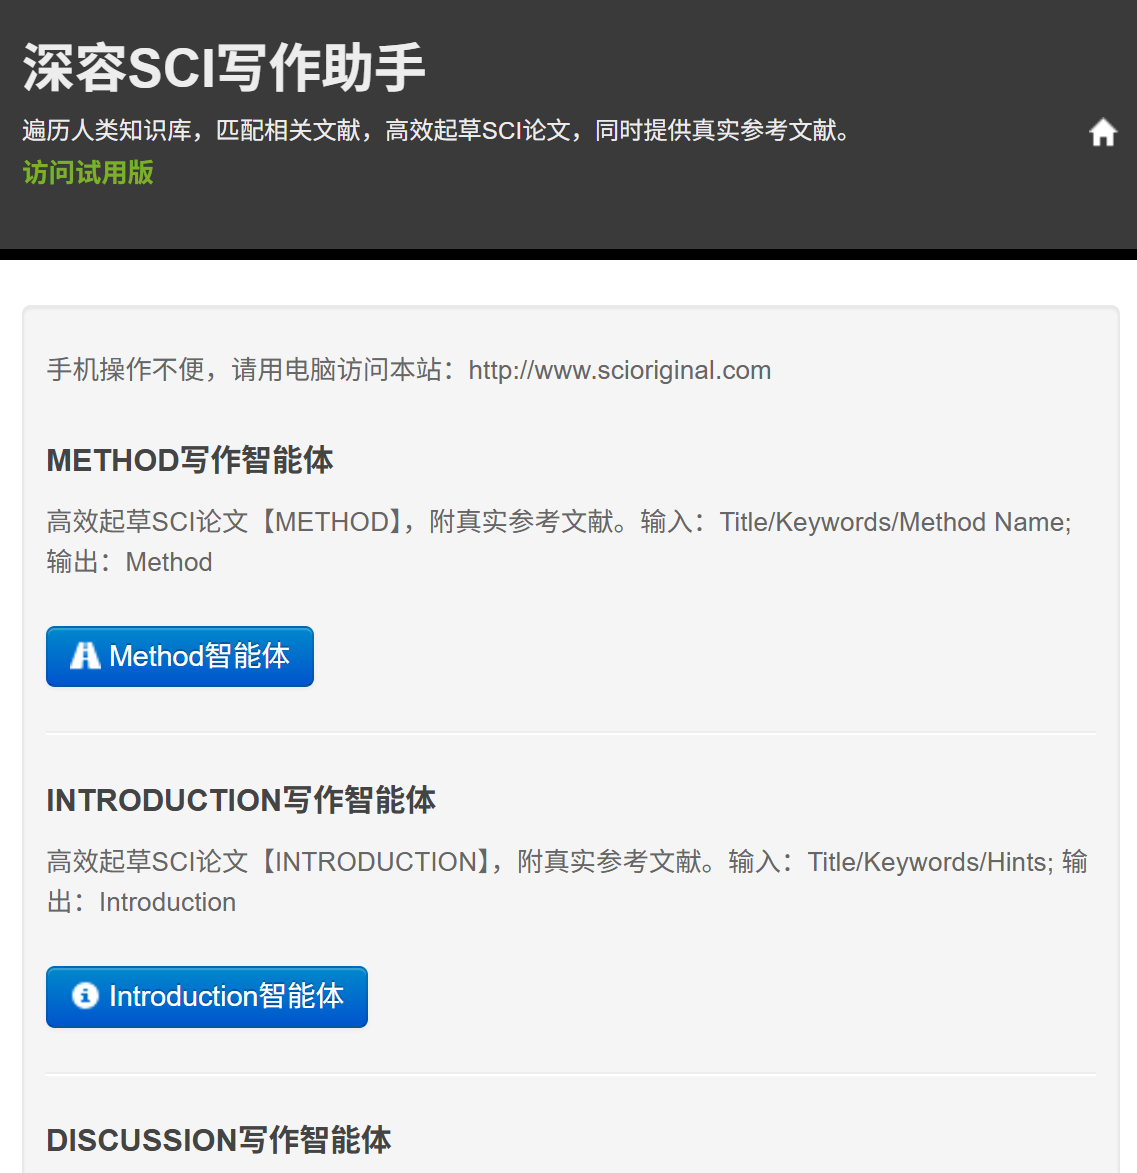Click the 深容SCI写作助手 site title

pos(224,68)
